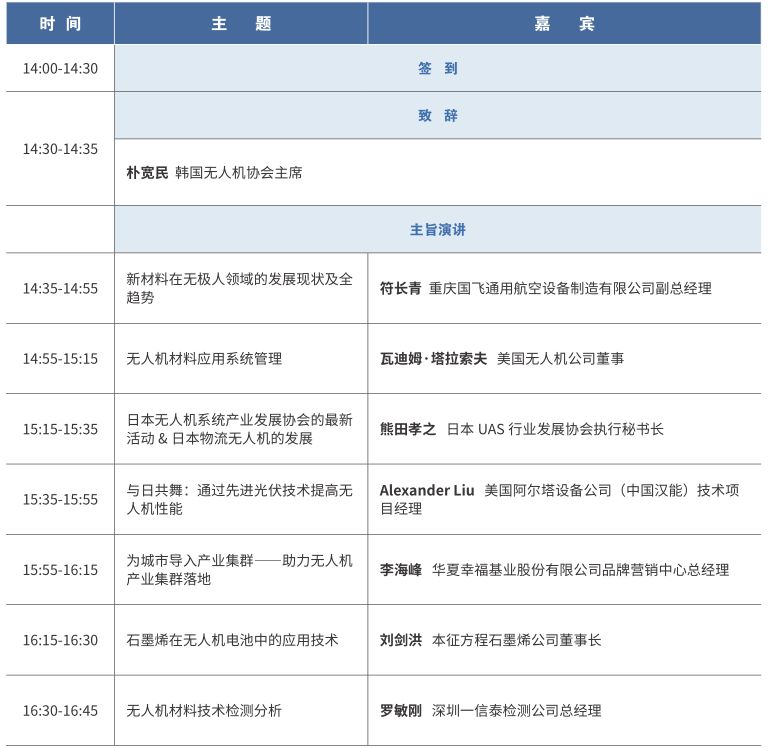Select the 16:30-16:45 time slot
The height and width of the screenshot is (748, 768).
click(x=60, y=711)
